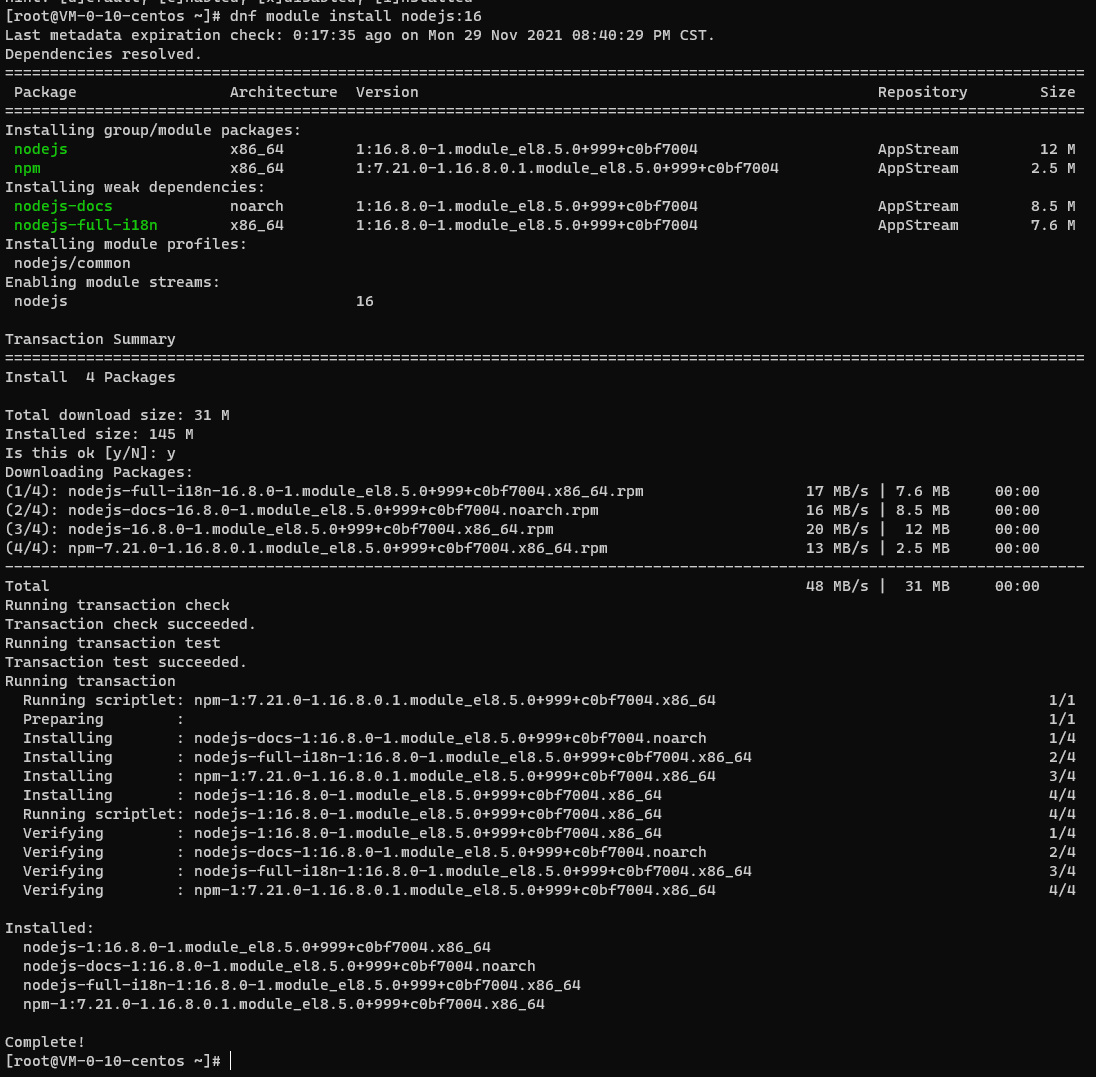
Task: Click the 'Total download size: 31 M' line
Action: [117, 415]
